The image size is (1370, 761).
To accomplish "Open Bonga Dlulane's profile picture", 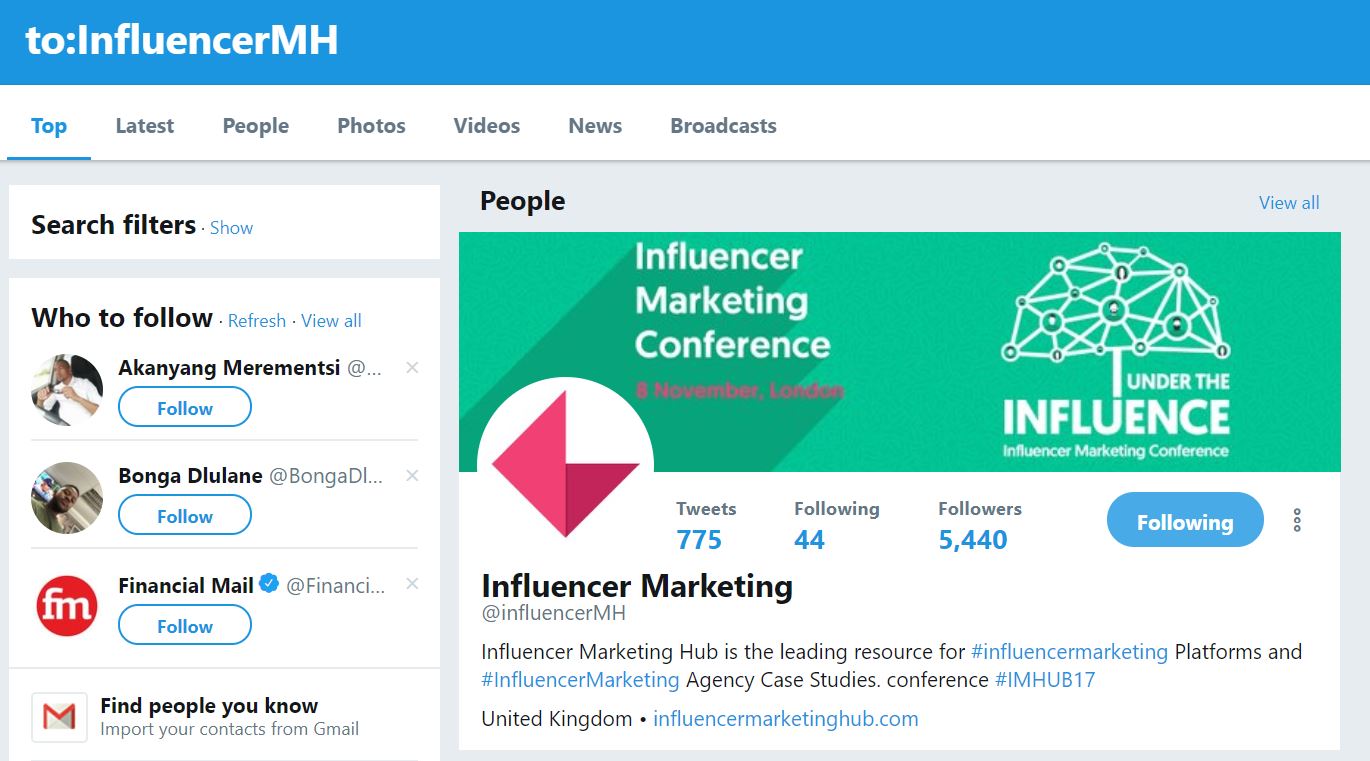I will click(67, 498).
